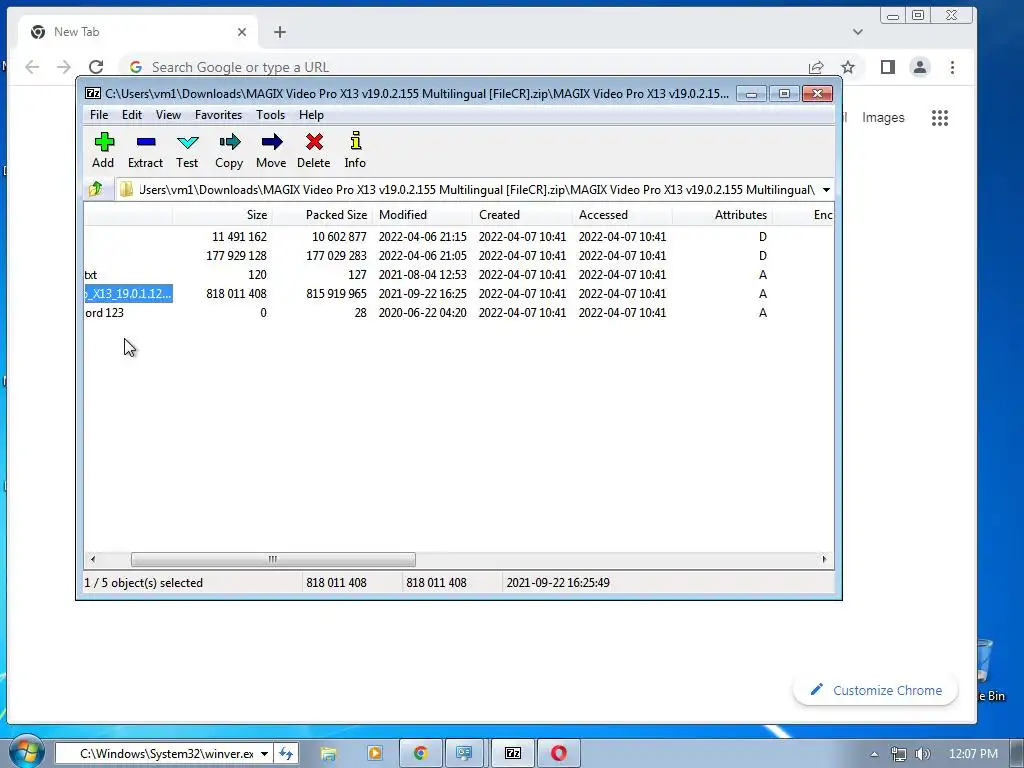Show hidden system tray icons

coord(874,754)
